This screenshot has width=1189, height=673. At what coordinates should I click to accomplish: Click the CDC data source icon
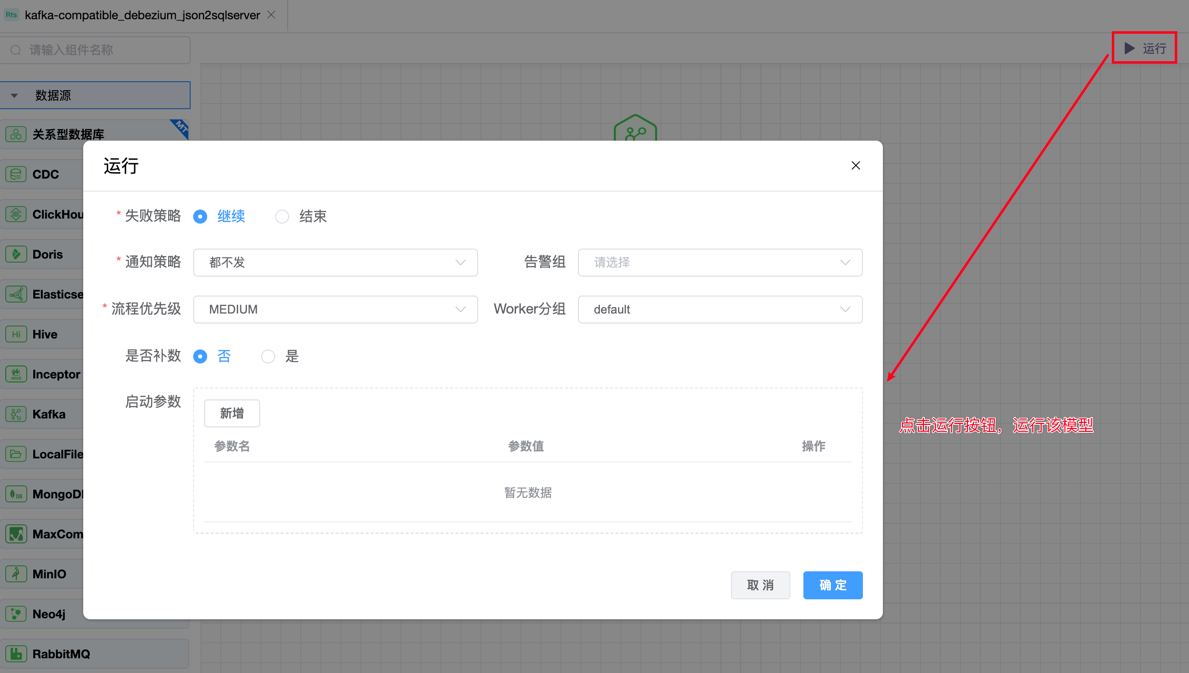16,174
